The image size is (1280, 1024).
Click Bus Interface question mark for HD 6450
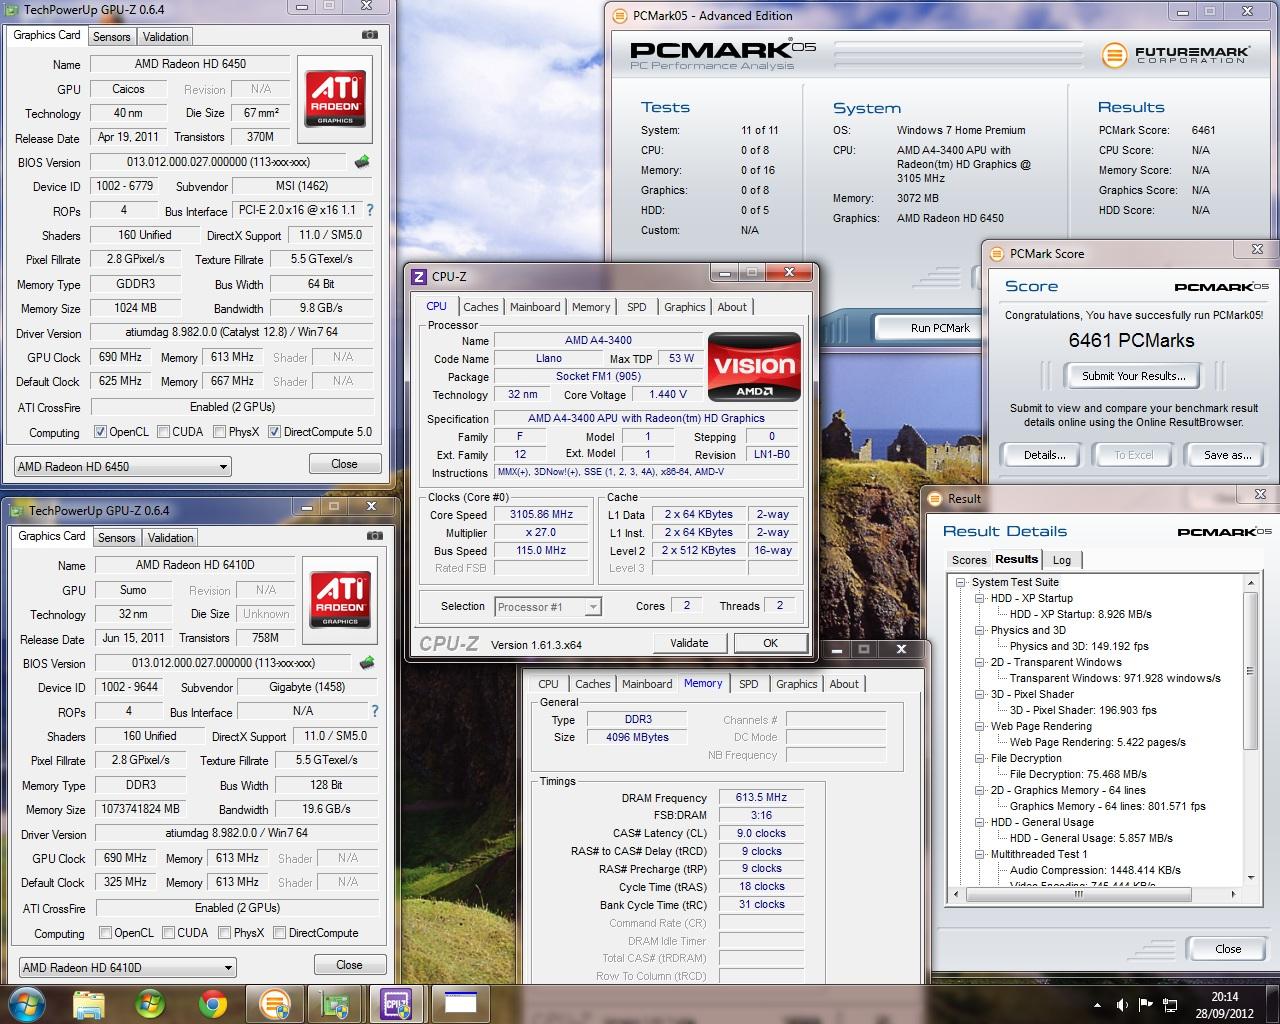click(370, 210)
